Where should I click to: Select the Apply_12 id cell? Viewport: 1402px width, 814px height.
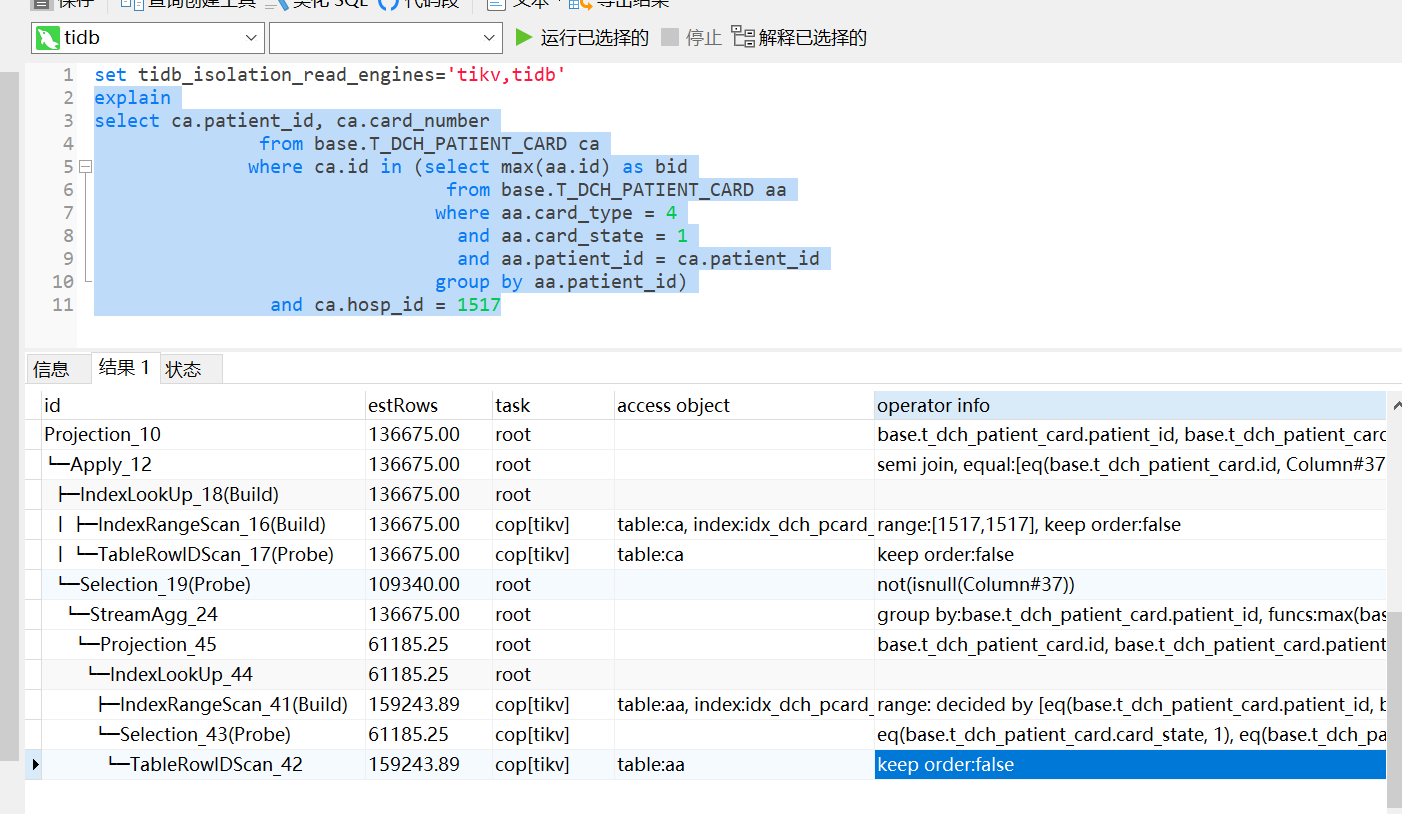203,464
